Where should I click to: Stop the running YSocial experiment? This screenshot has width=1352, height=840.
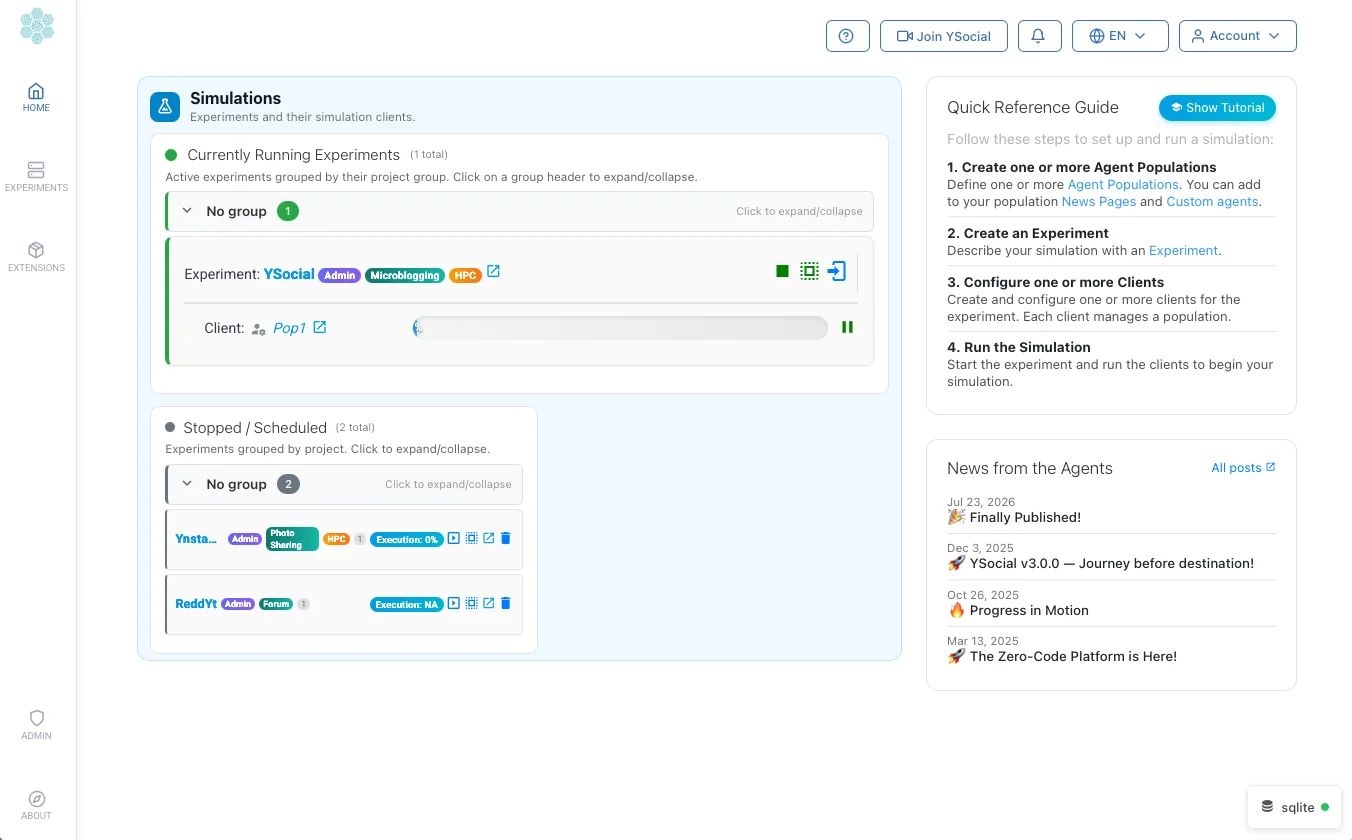pos(782,271)
